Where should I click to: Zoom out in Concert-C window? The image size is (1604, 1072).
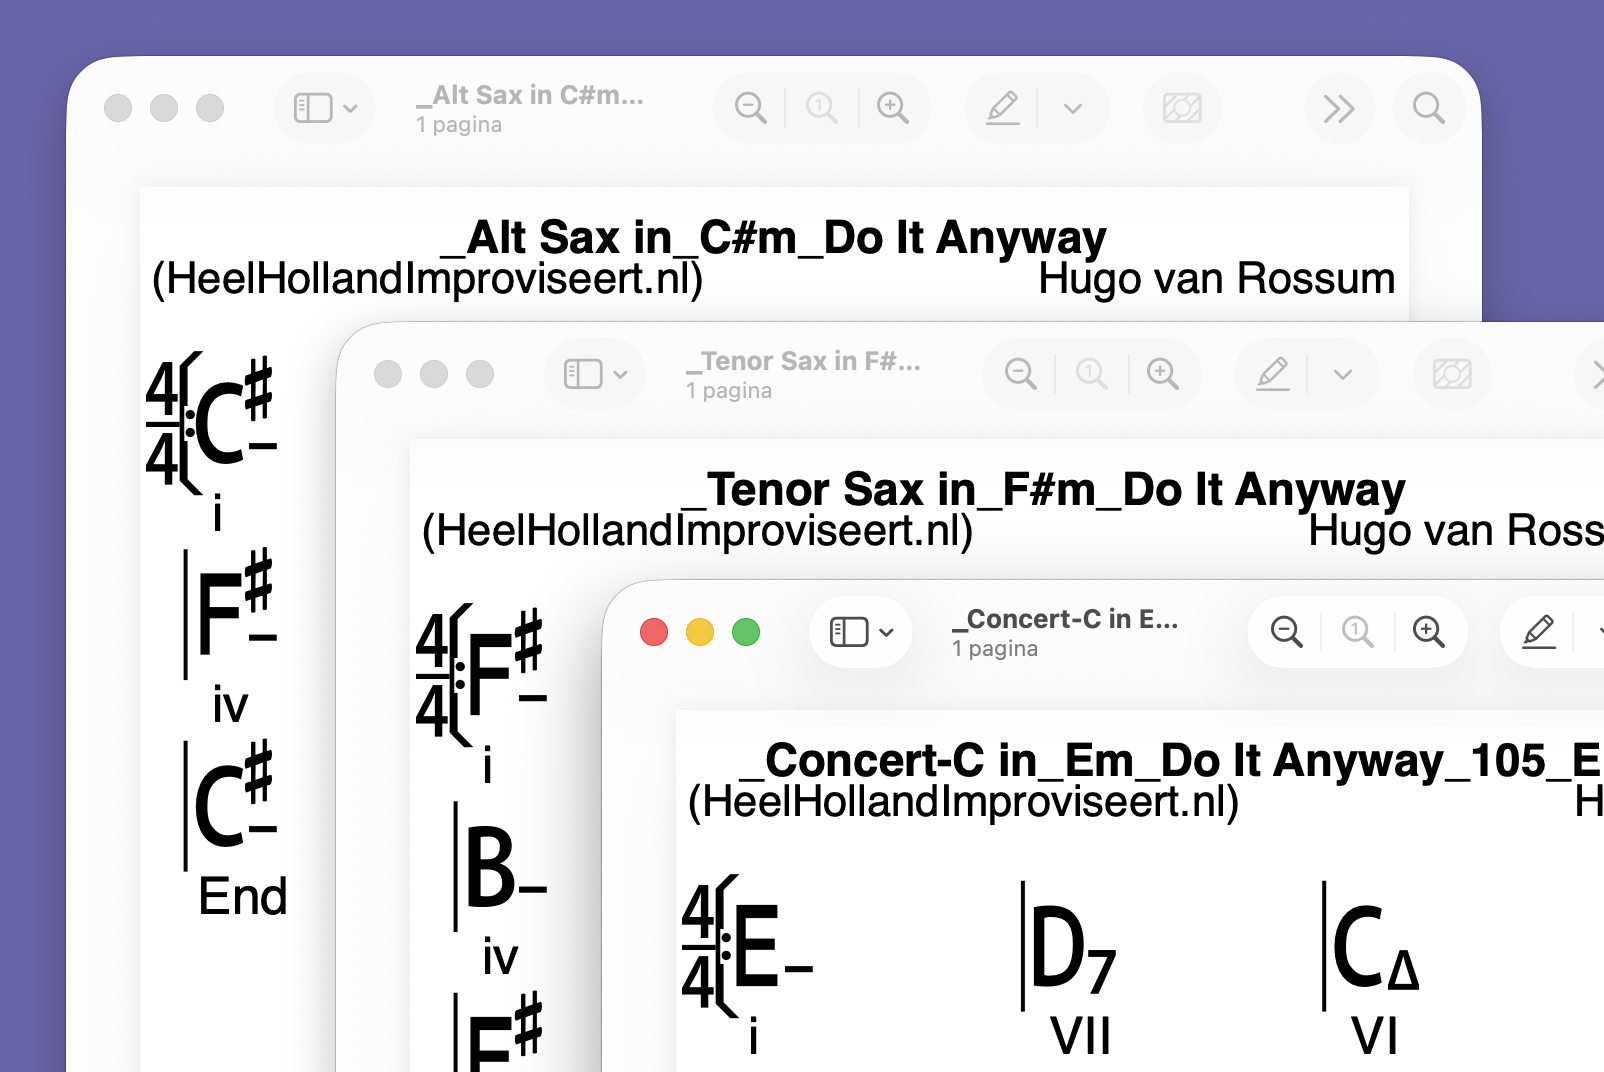point(1286,632)
